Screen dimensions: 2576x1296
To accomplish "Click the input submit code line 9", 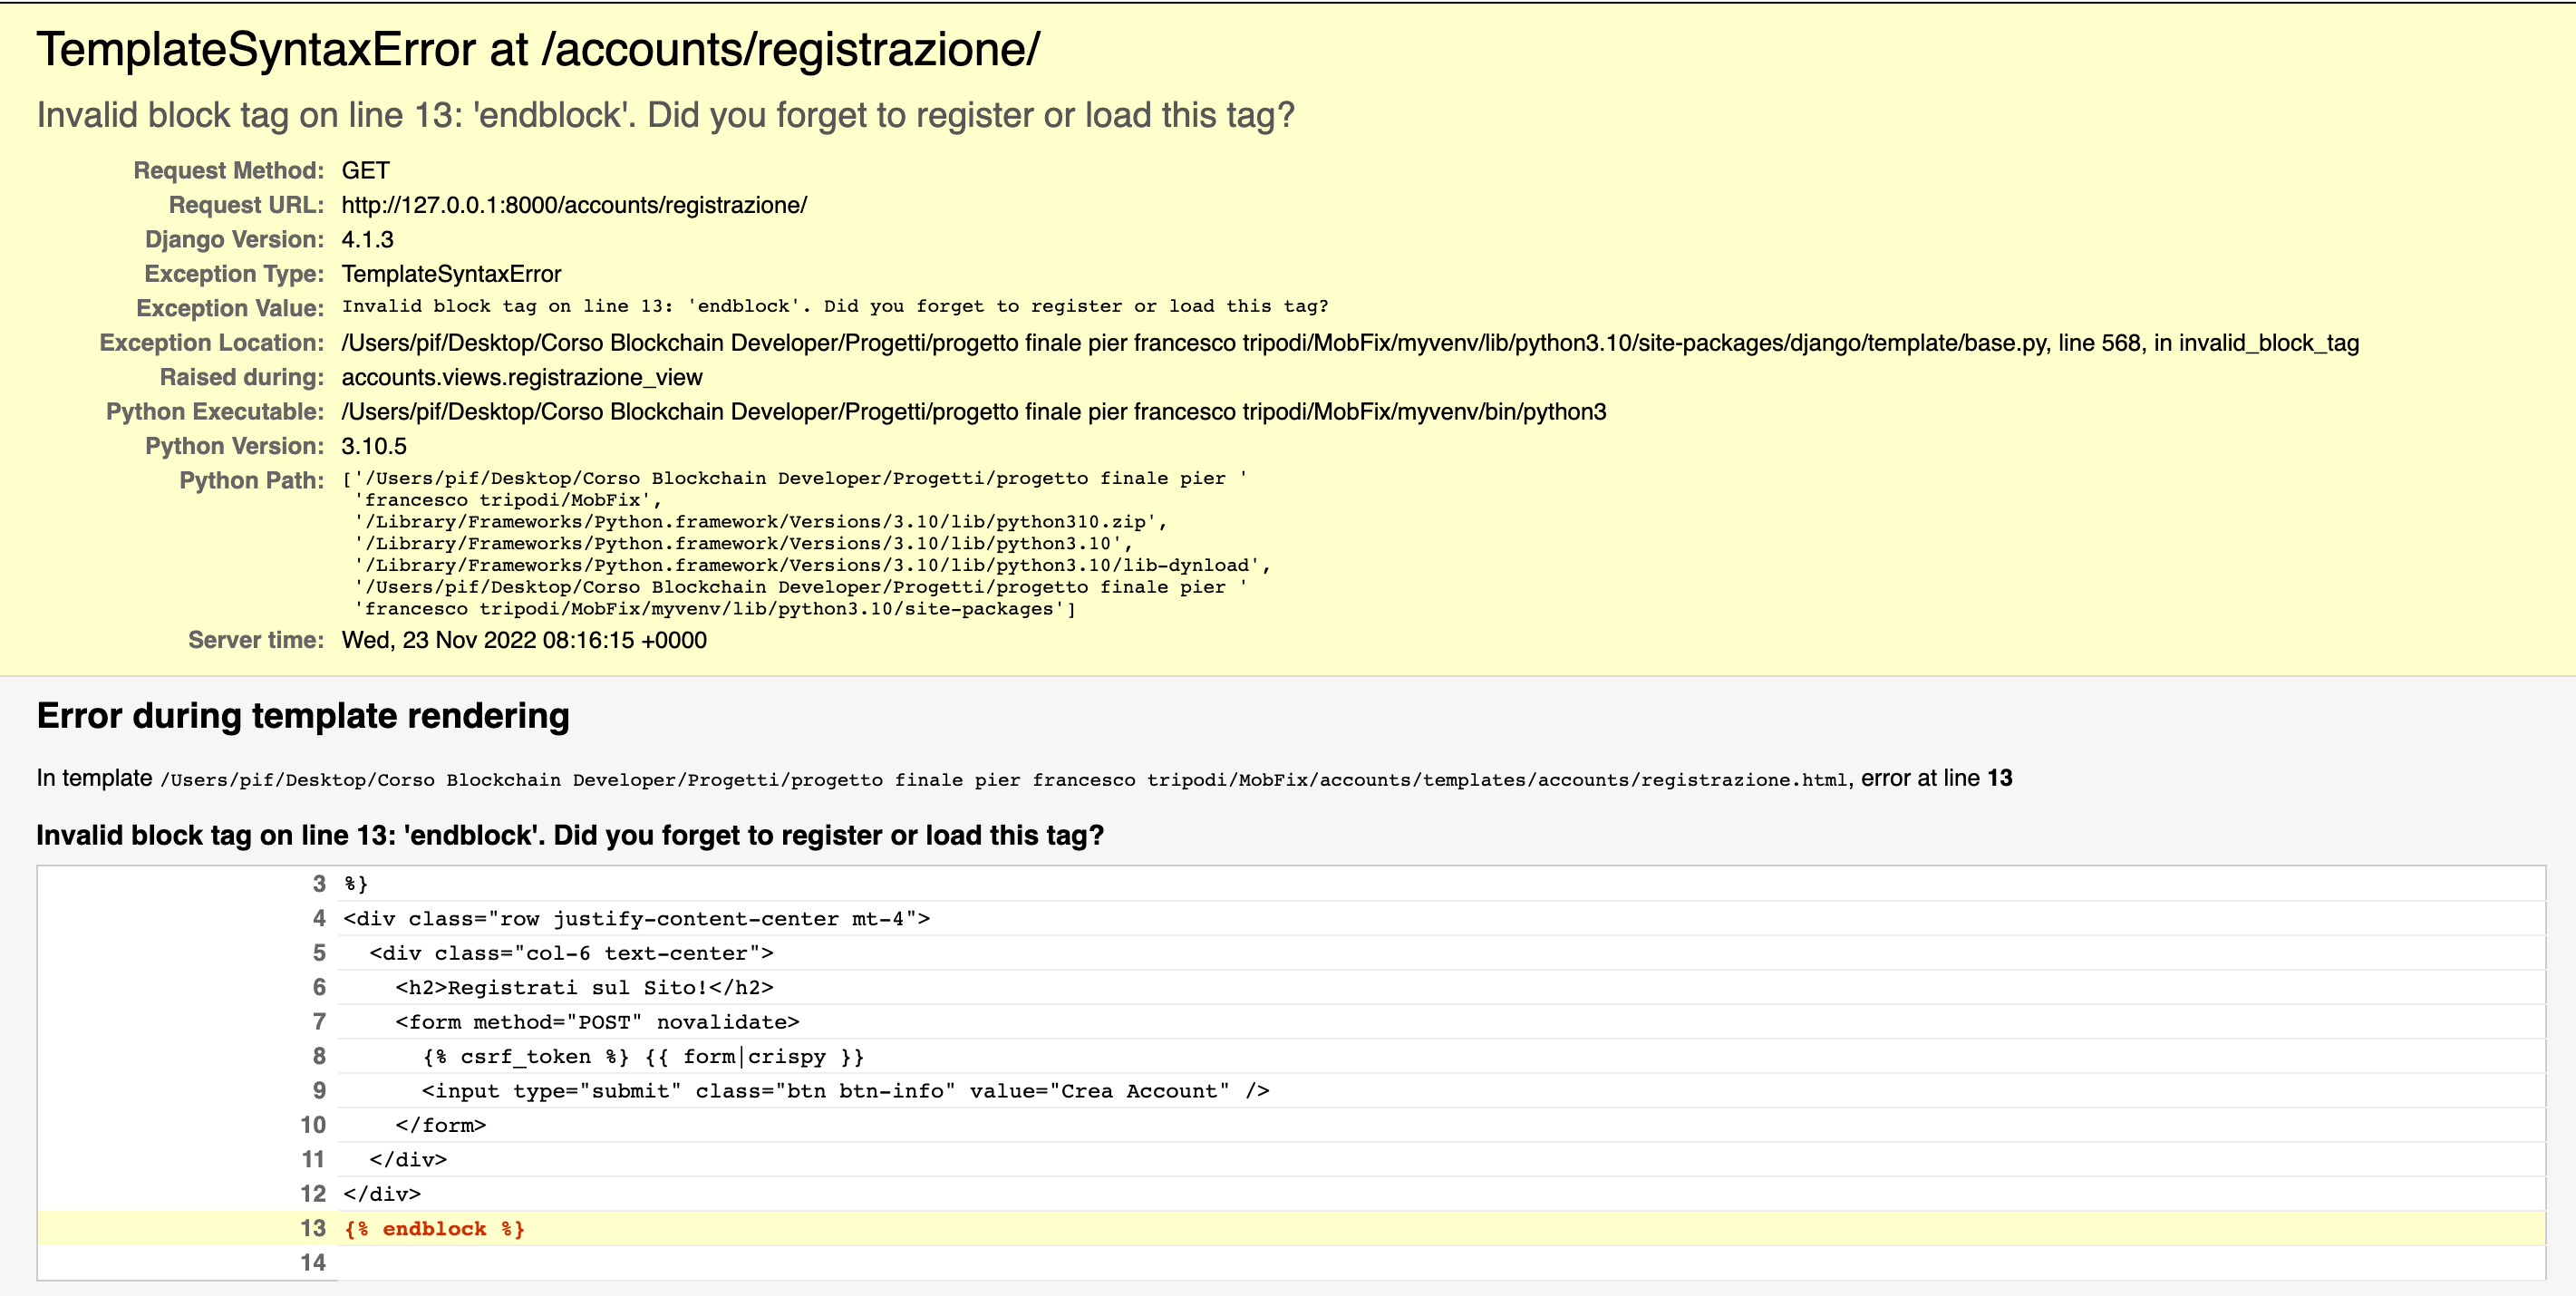I will click(x=845, y=1091).
